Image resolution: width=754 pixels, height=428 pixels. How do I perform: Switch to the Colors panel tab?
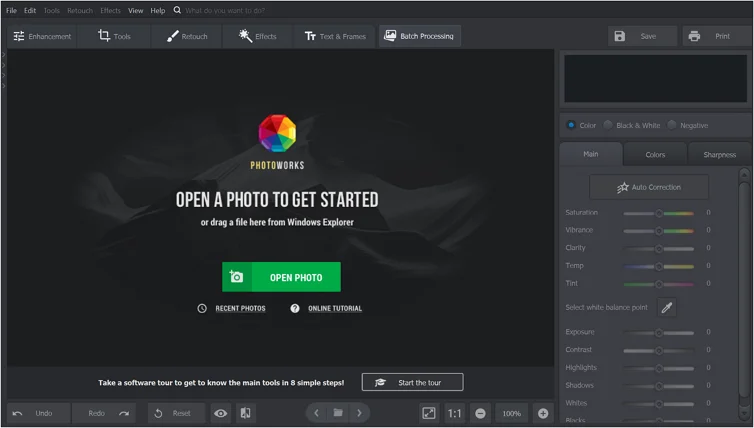tap(655, 154)
